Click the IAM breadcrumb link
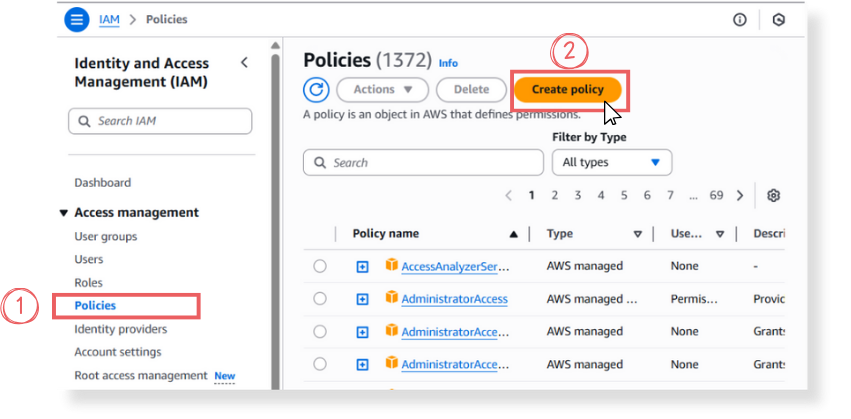The width and height of the screenshot is (851, 419). [x=109, y=20]
